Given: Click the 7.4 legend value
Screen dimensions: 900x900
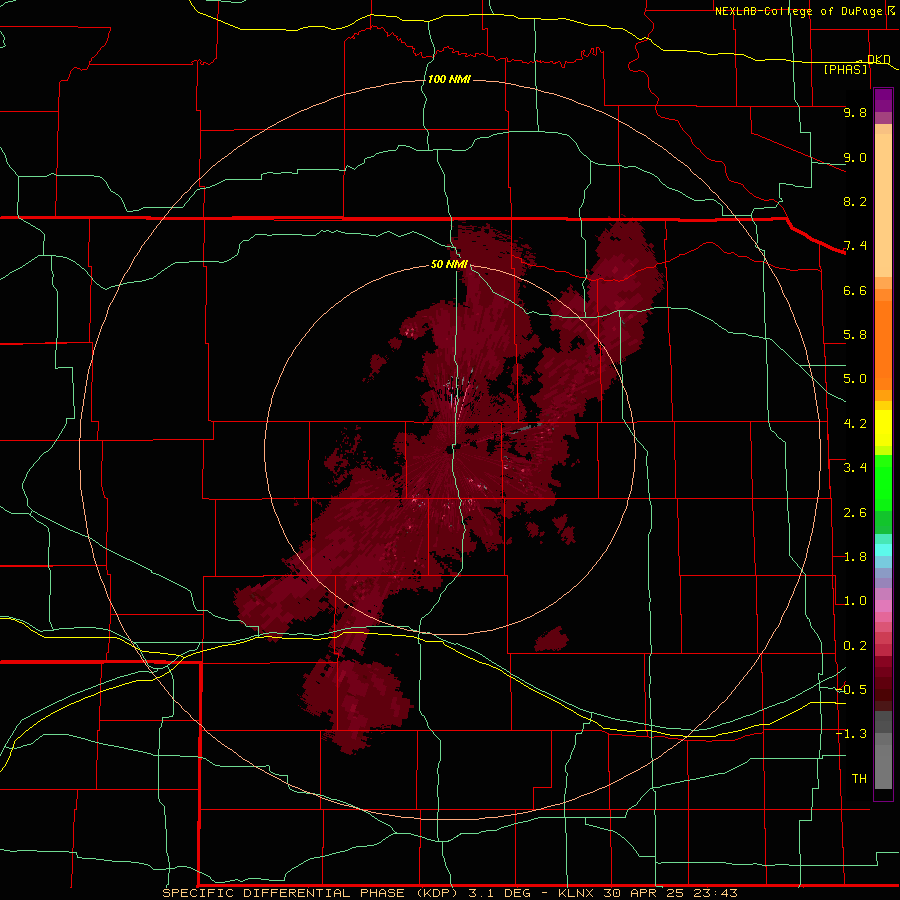Looking at the screenshot, I should 855,246.
